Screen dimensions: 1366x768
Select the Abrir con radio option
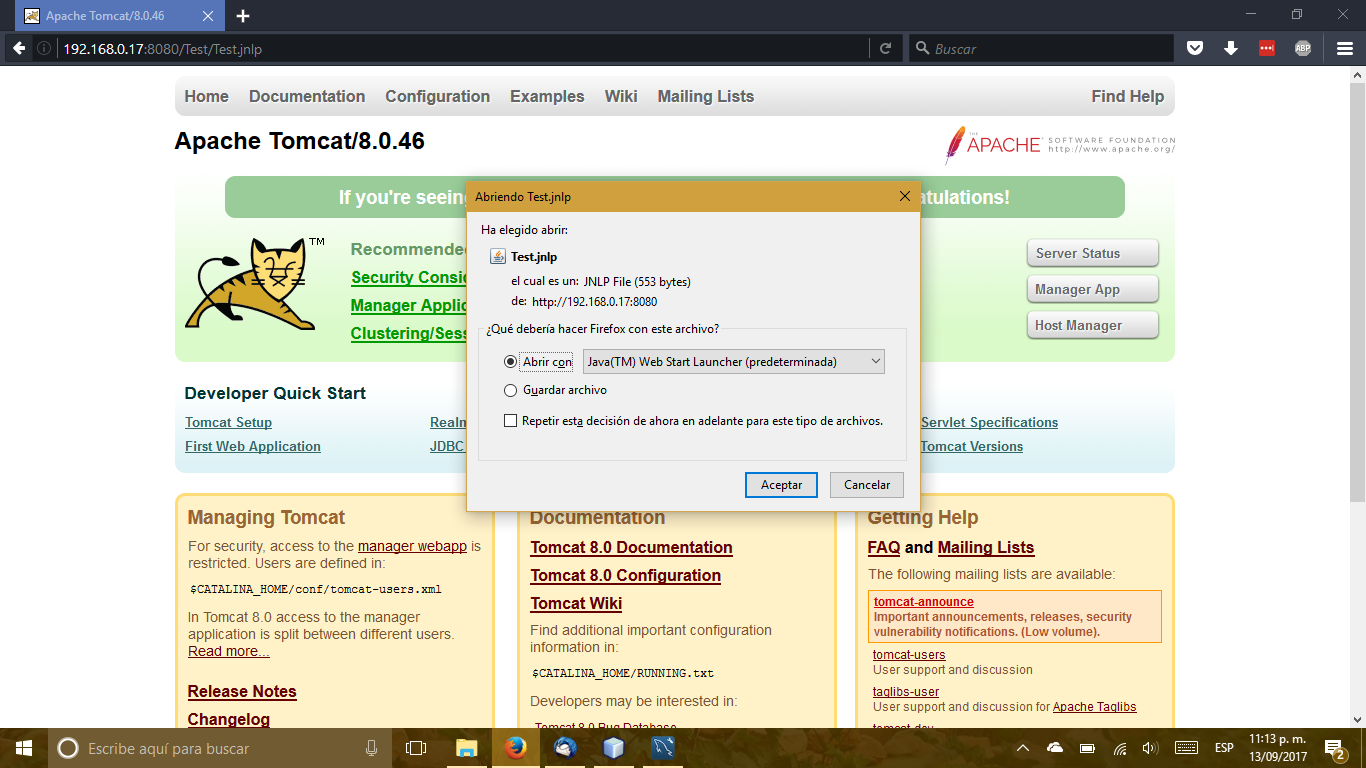(x=510, y=361)
